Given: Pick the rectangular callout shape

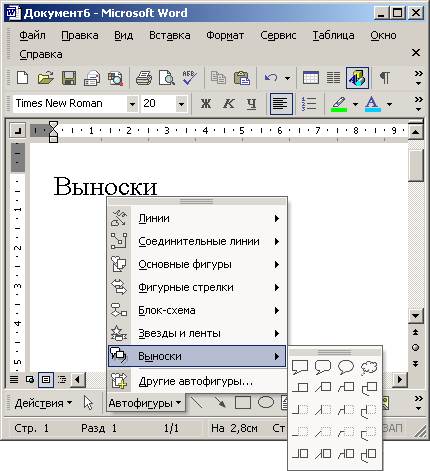Looking at the screenshot, I should click(x=300, y=367).
